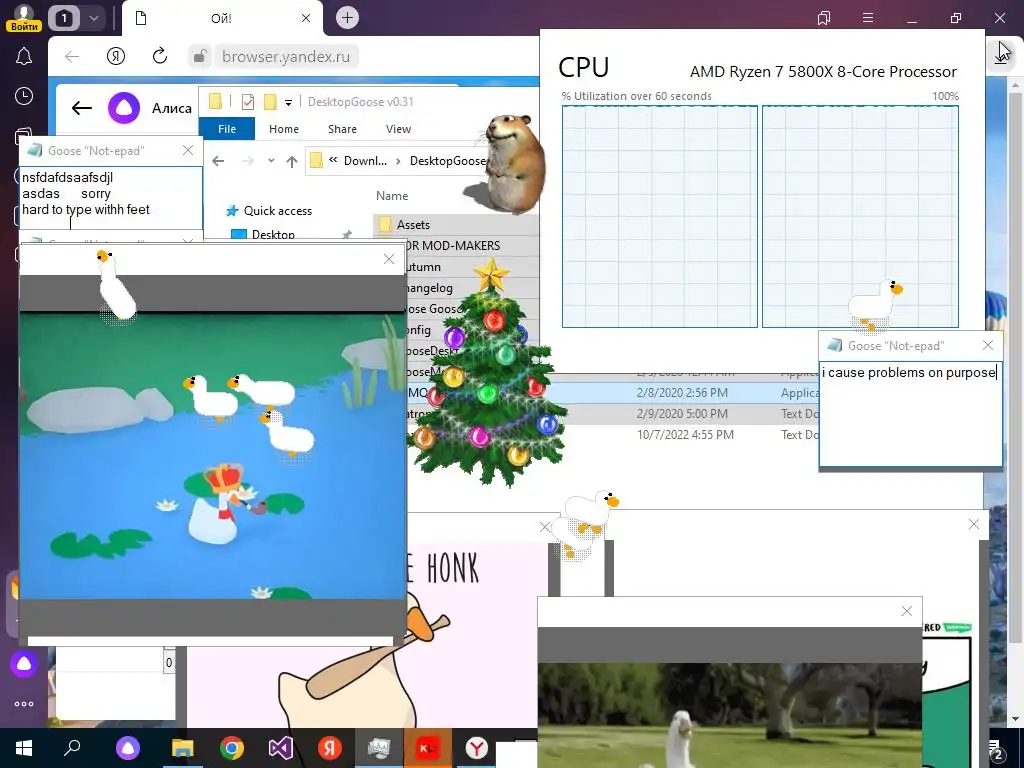Open Task Manager from taskbar
Viewport: 1024px width, 768px height.
(x=379, y=748)
